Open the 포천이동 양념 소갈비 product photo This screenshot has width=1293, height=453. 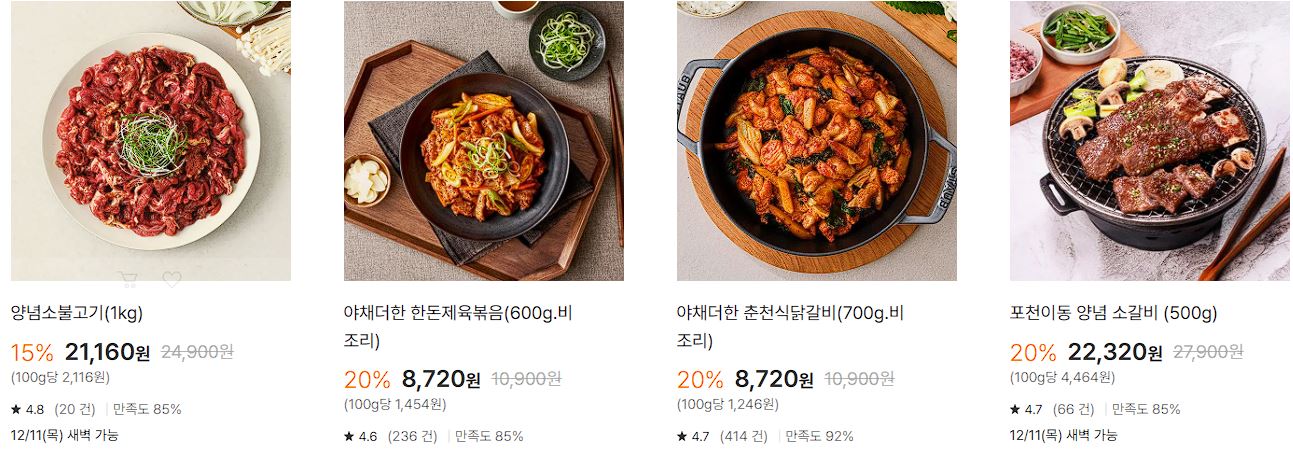[x=1150, y=141]
